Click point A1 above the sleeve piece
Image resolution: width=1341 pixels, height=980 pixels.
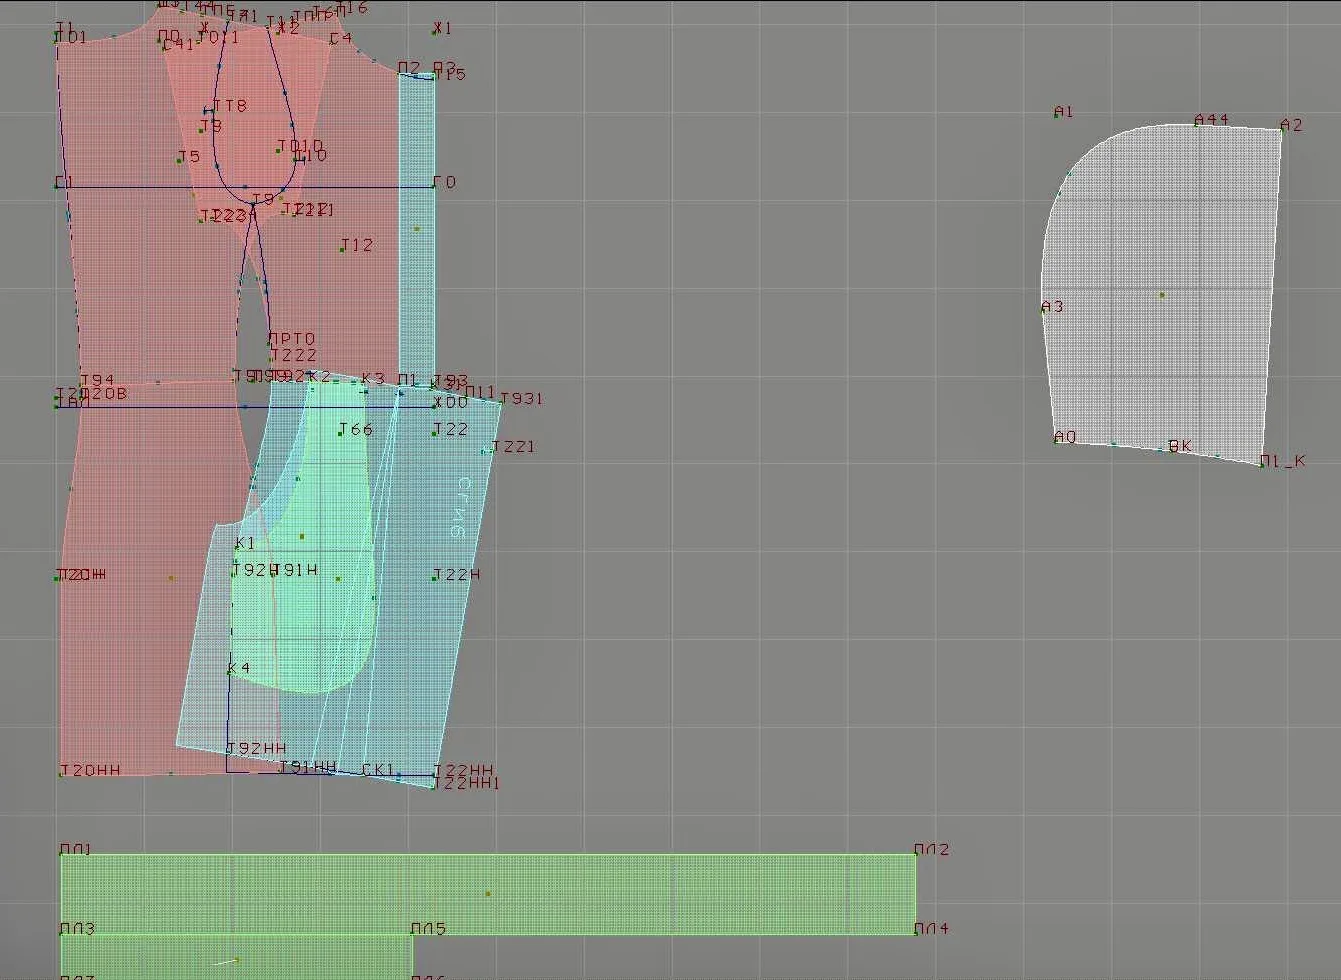[x=1063, y=111]
